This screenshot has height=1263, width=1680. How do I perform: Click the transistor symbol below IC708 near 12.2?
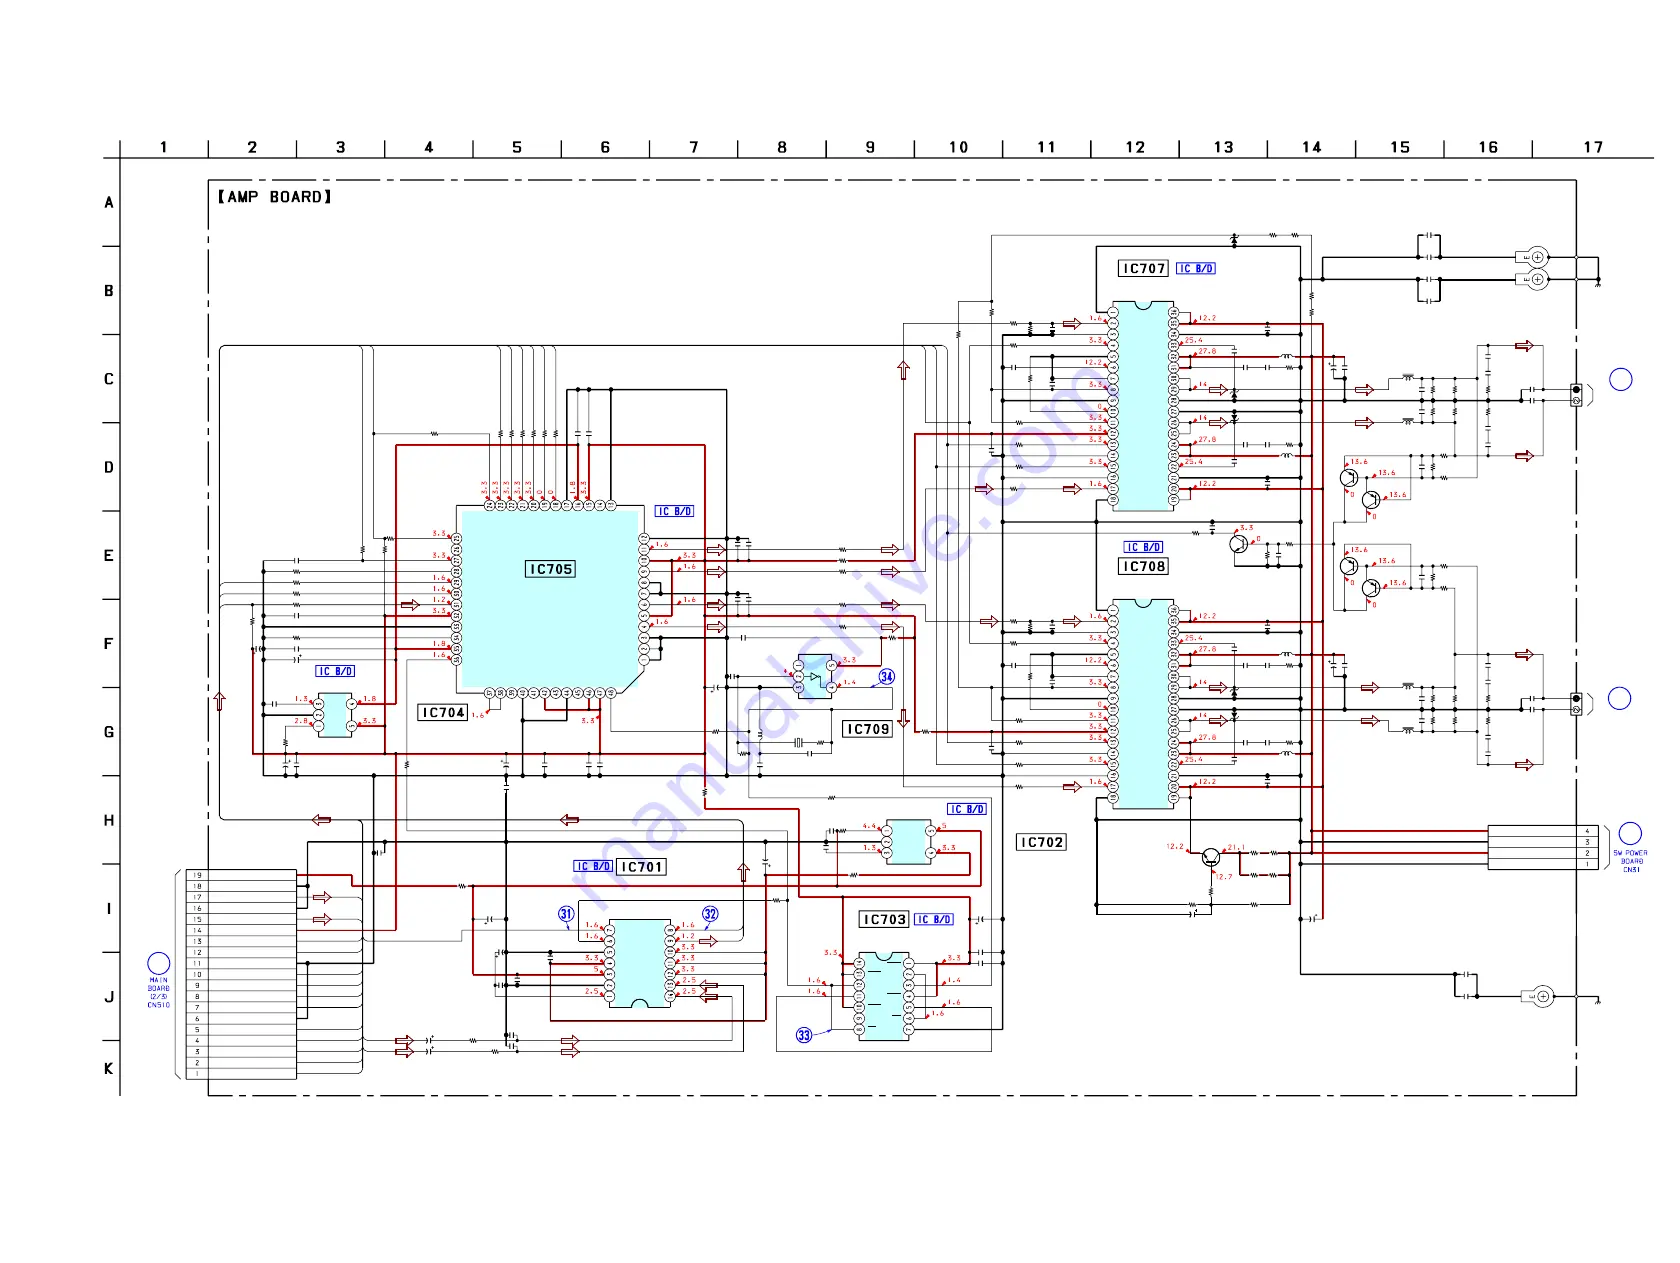(x=1211, y=858)
